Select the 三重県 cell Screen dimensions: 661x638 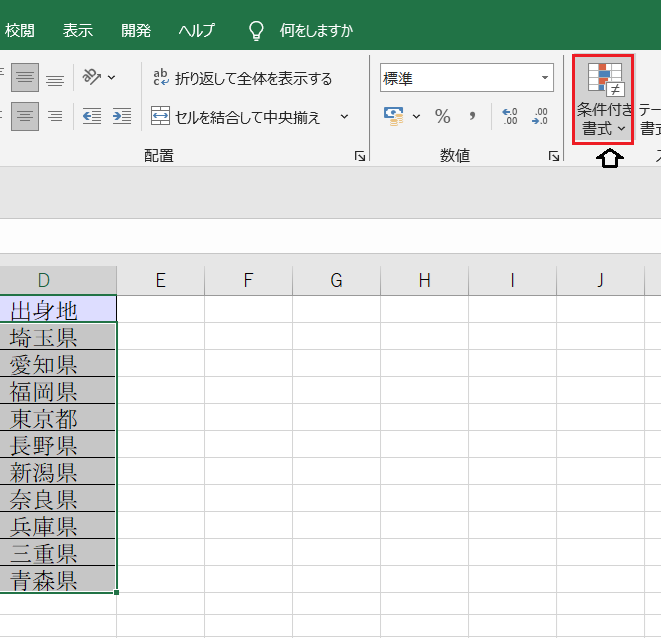(x=58, y=552)
